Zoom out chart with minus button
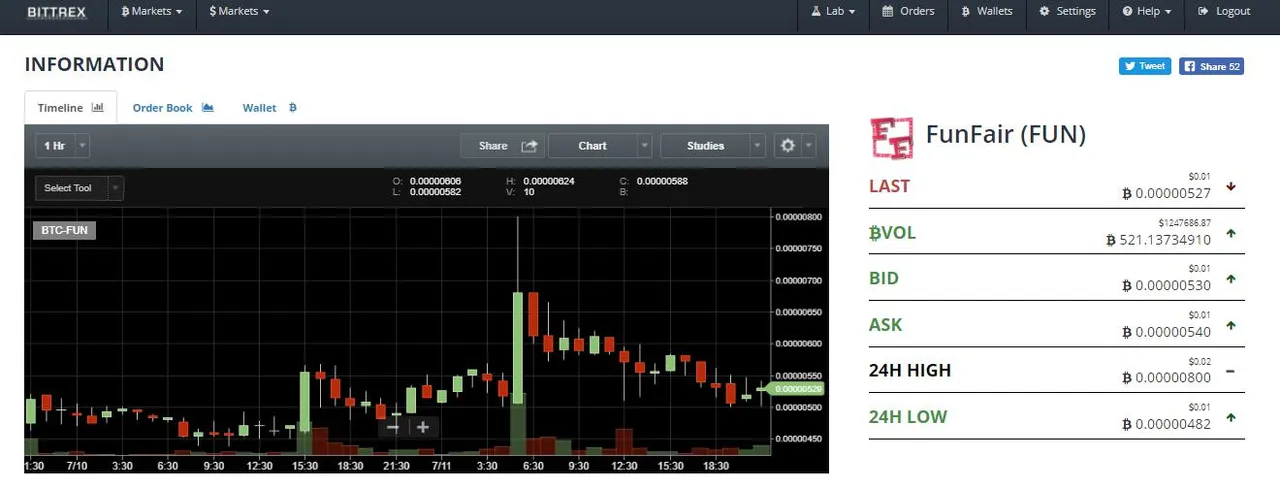Image resolution: width=1280 pixels, height=495 pixels. coord(393,427)
